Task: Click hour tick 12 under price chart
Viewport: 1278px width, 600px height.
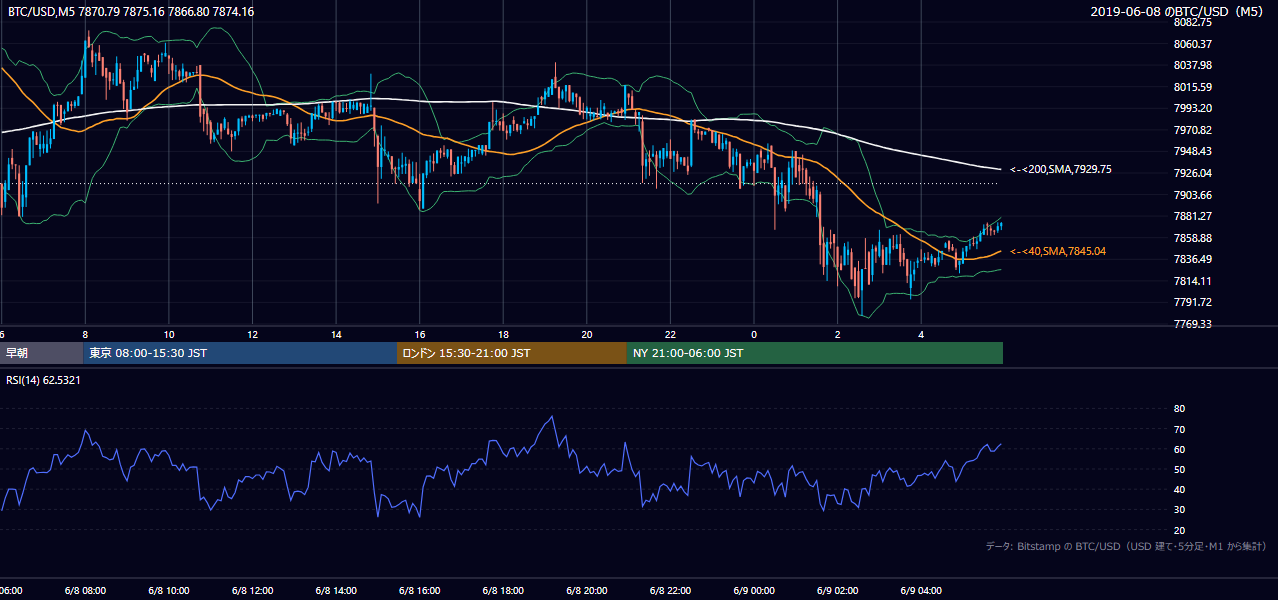Action: 253,335
